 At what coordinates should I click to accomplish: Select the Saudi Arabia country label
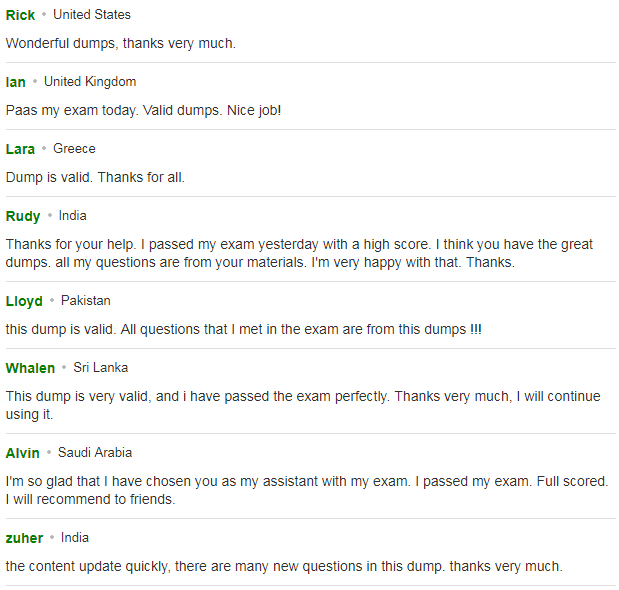[x=95, y=453]
